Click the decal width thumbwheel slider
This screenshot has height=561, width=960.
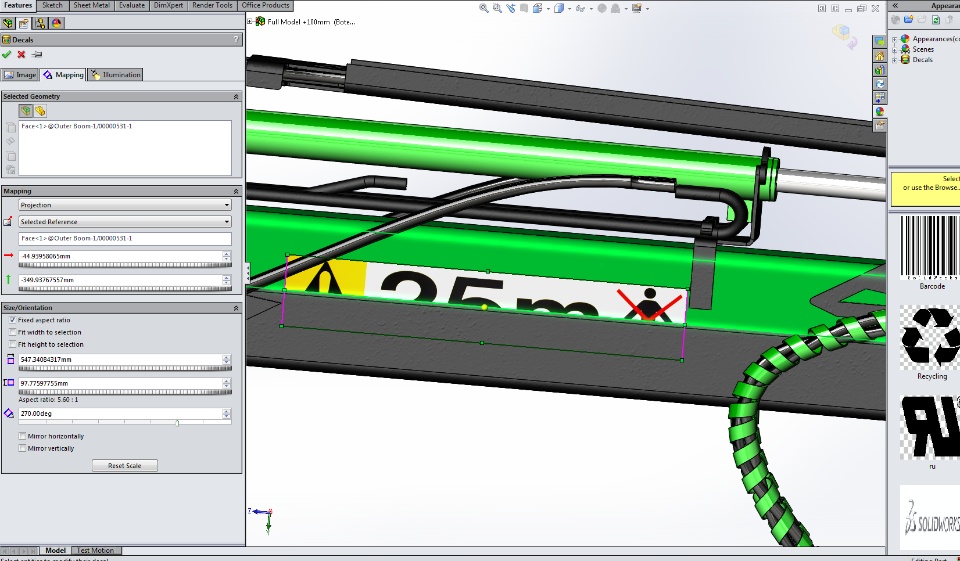[125, 368]
